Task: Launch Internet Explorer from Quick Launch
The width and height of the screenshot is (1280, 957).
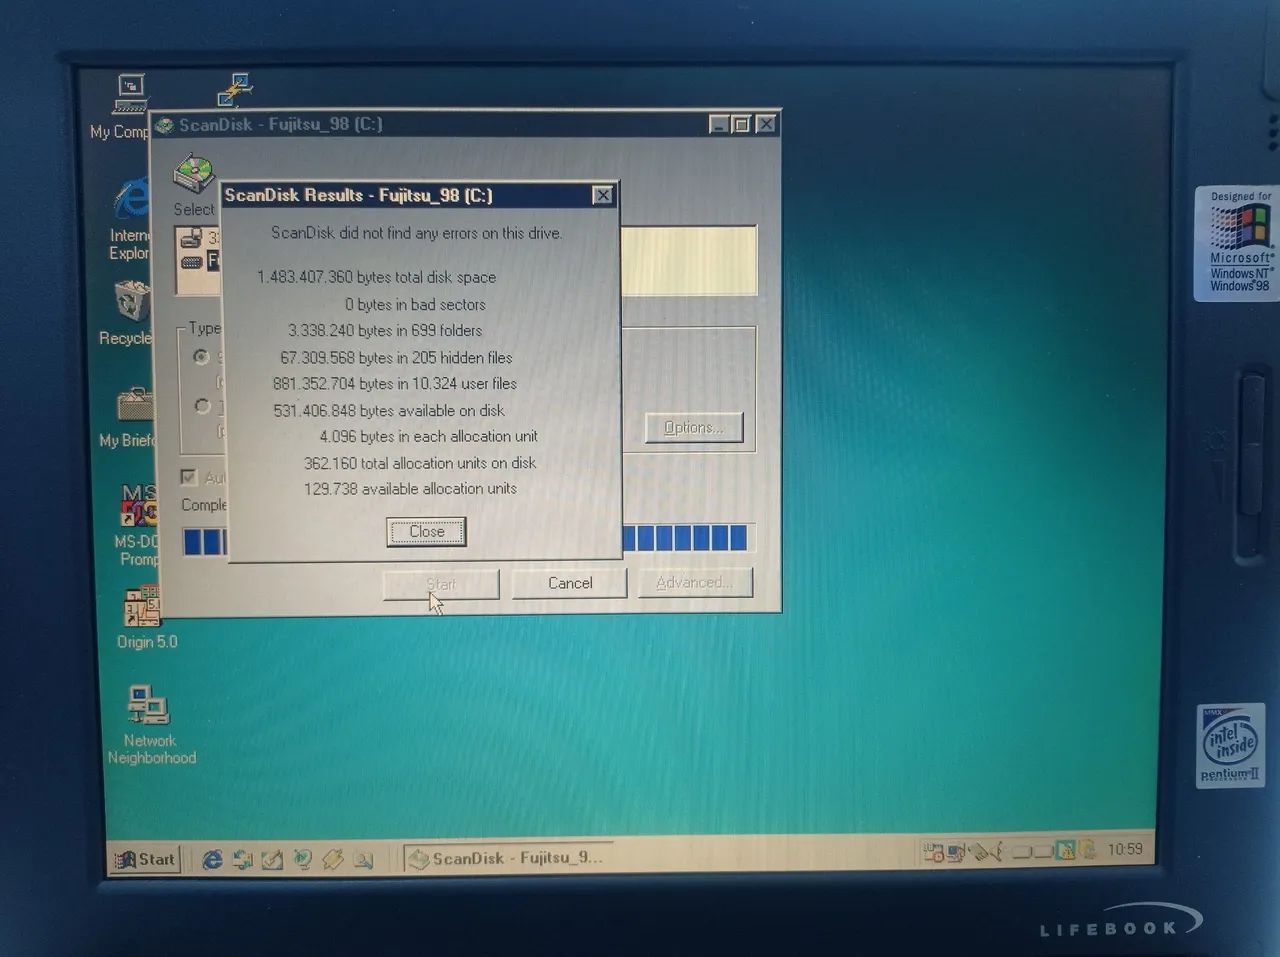Action: pyautogui.click(x=212, y=859)
